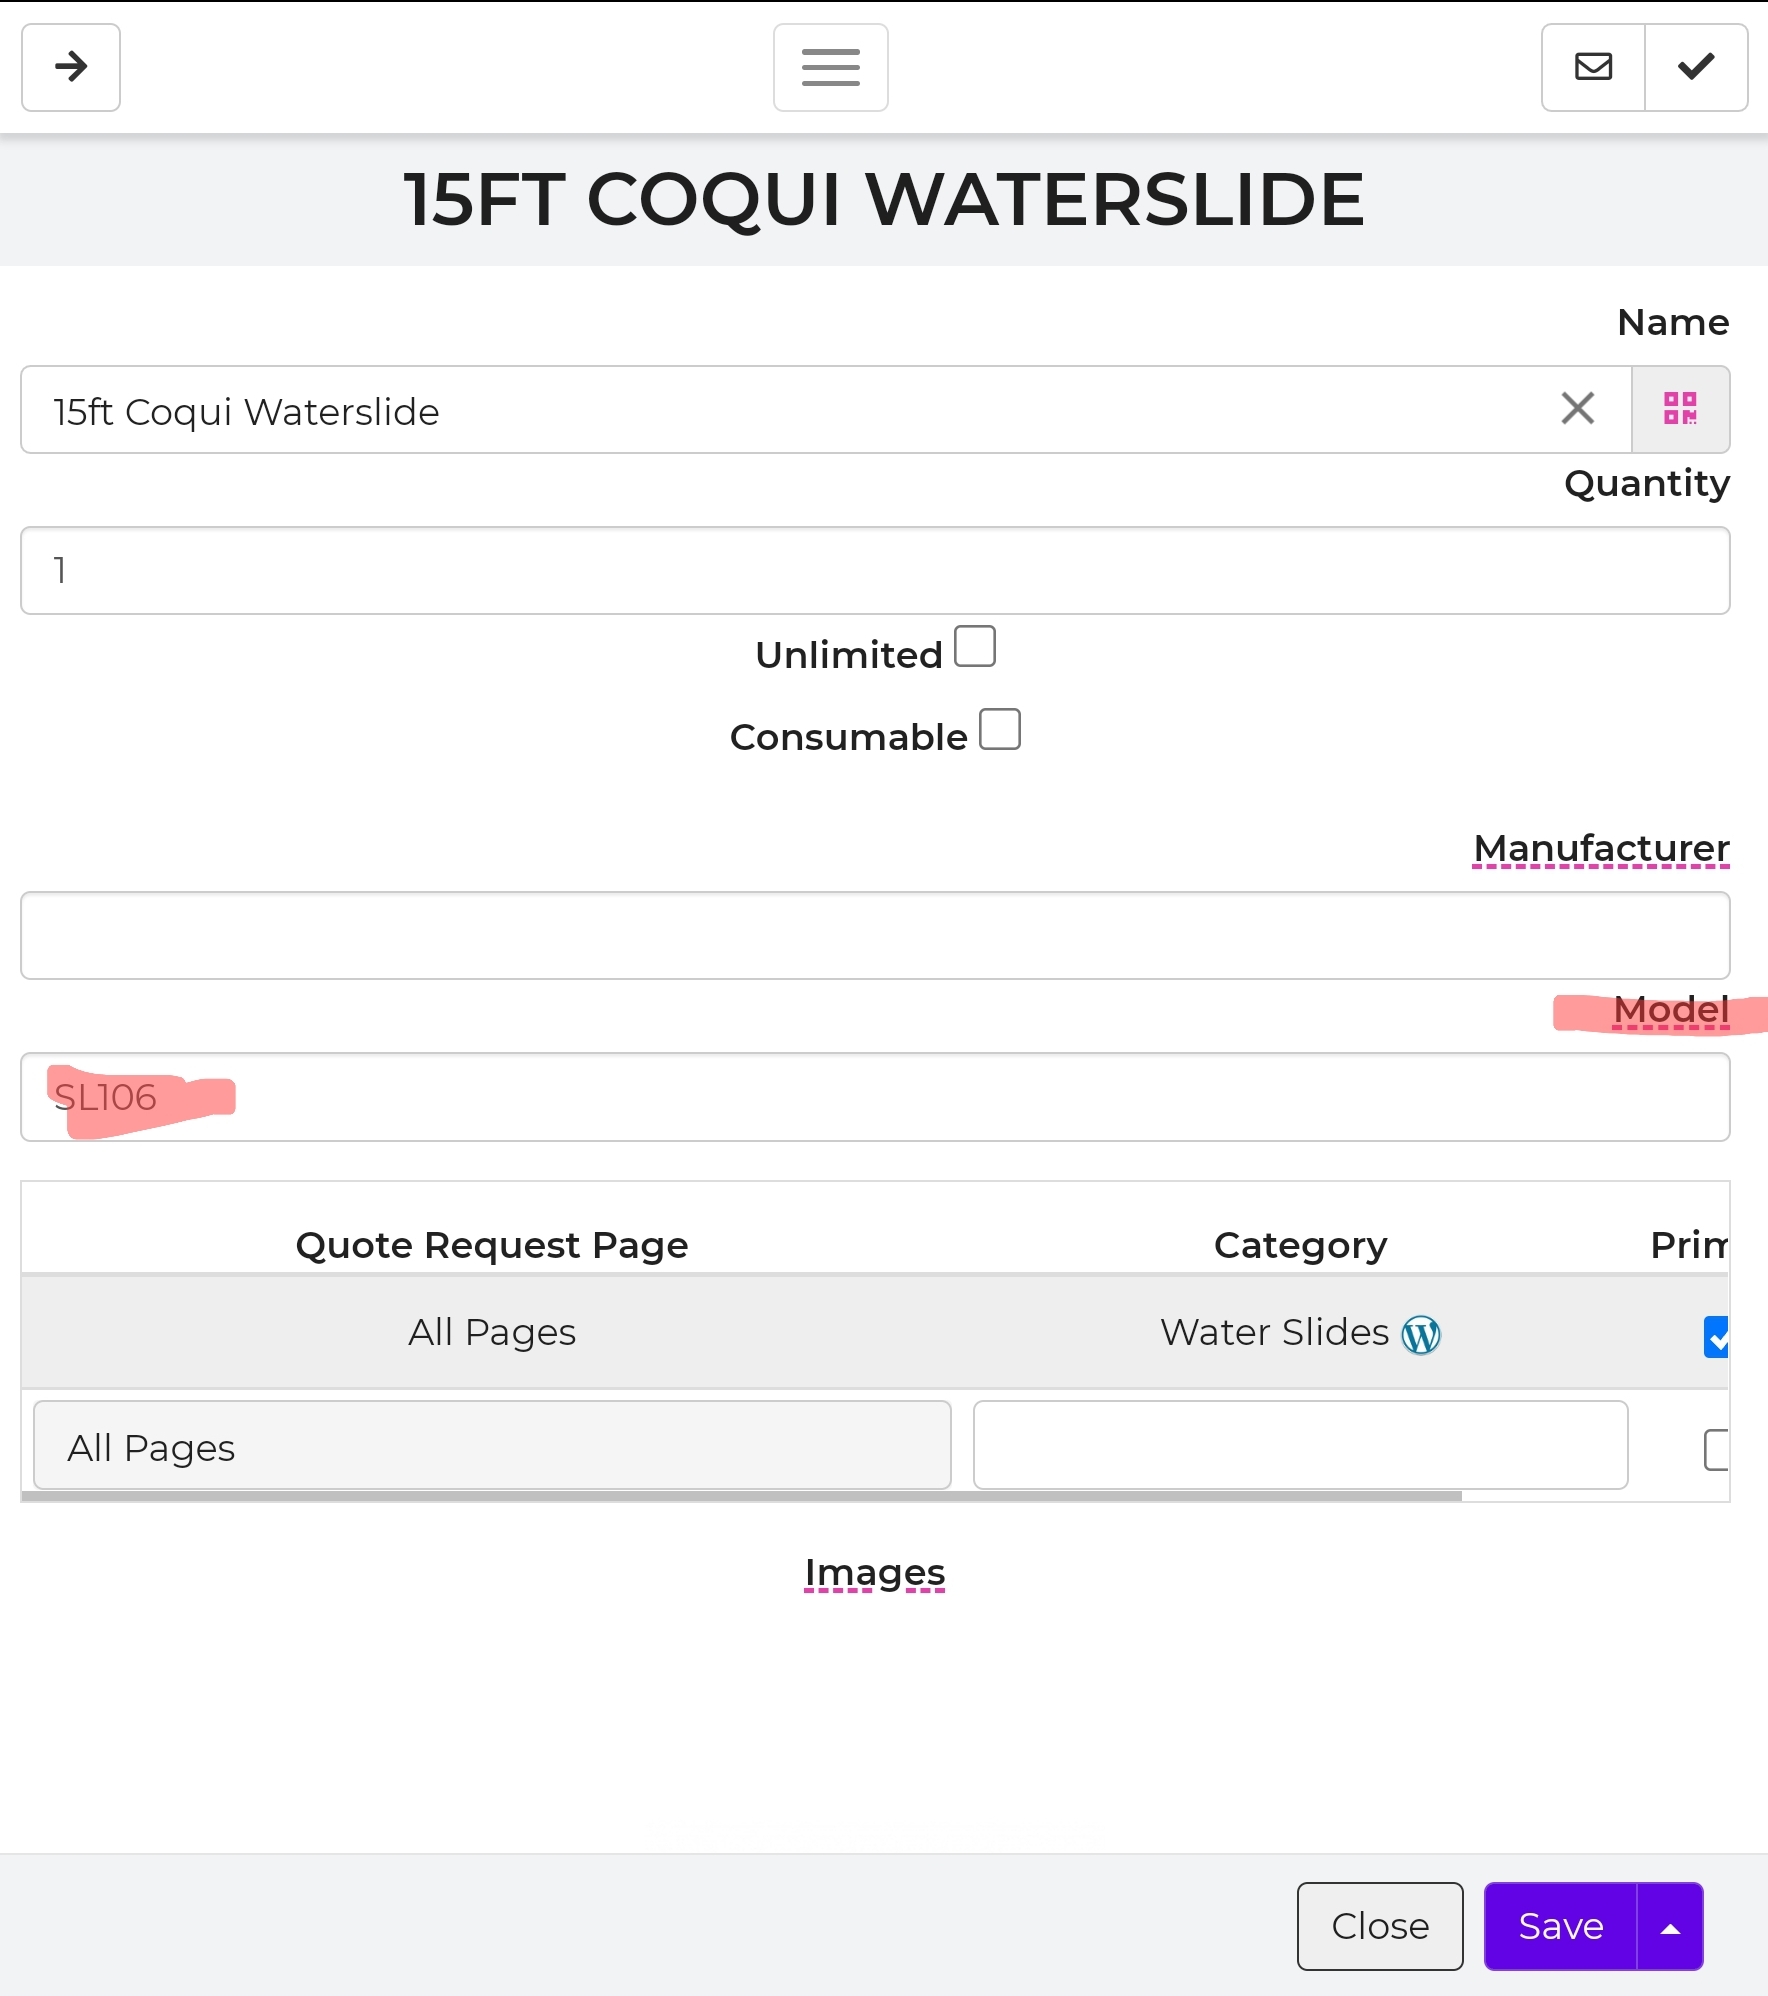Uncheck the Primary checkbox for Water Slides

tap(1716, 1336)
